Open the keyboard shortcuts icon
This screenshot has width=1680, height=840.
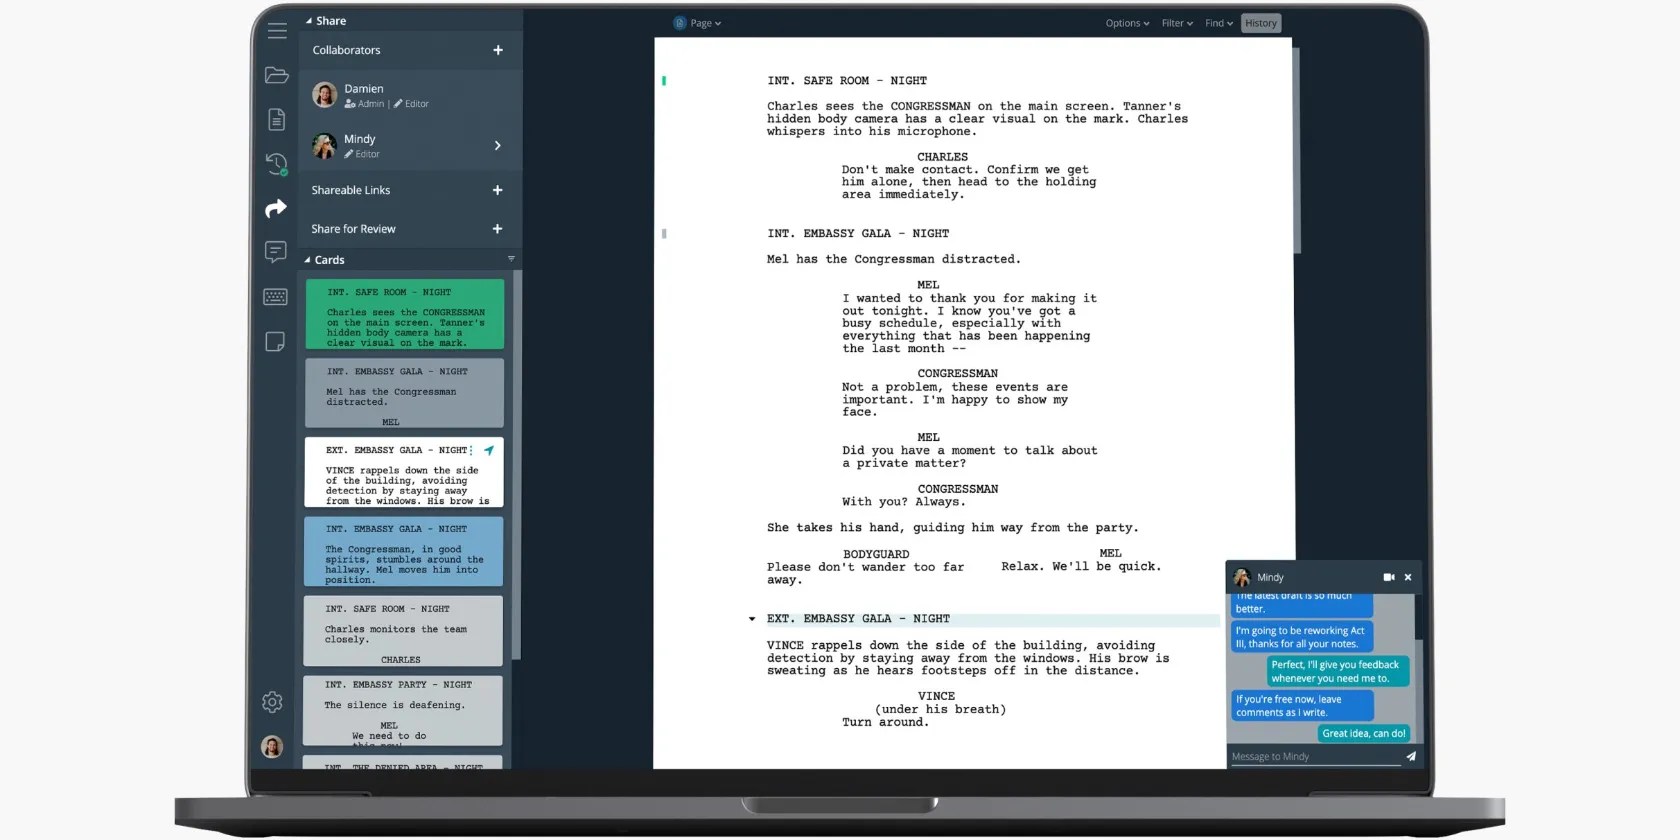click(275, 297)
